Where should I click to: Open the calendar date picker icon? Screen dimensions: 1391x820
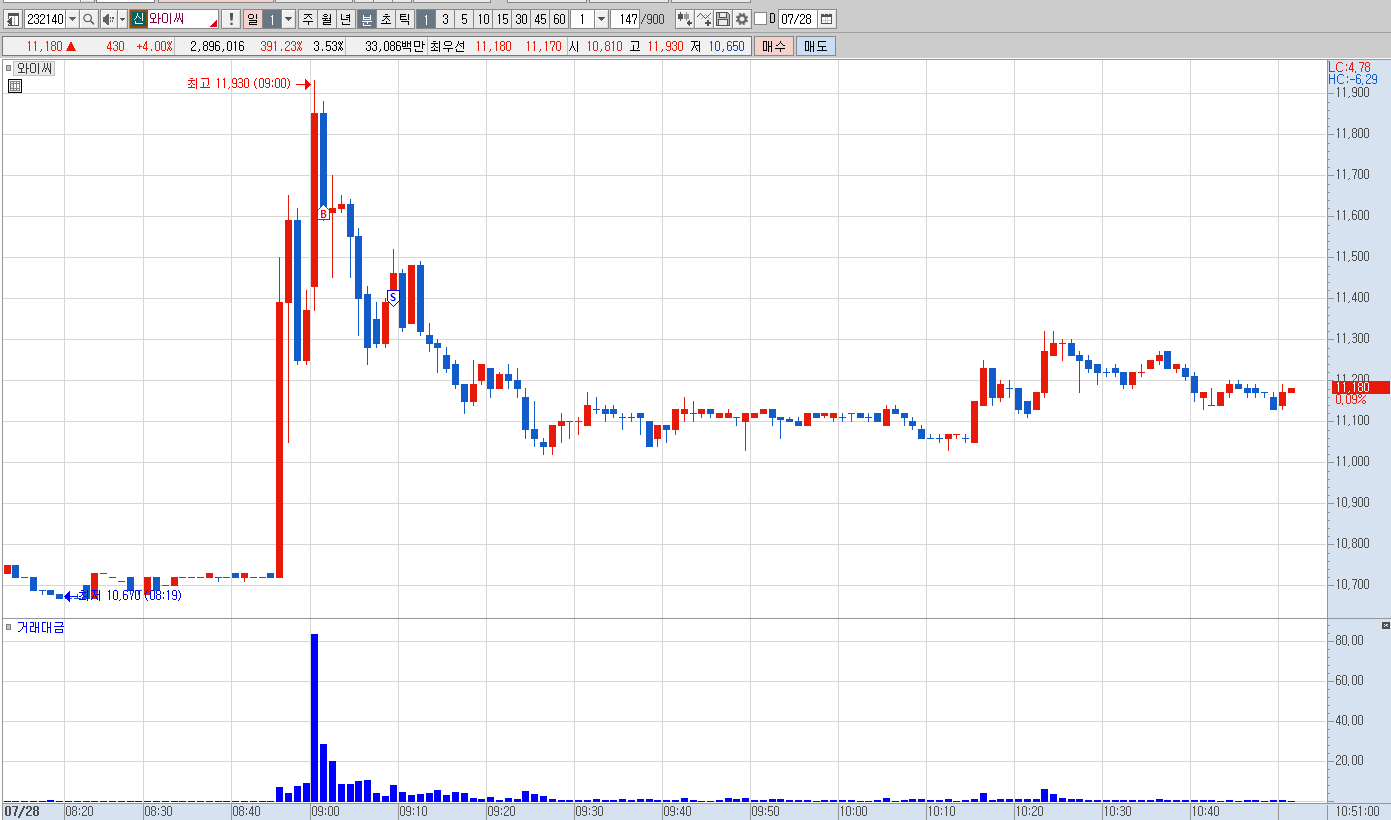coord(827,19)
